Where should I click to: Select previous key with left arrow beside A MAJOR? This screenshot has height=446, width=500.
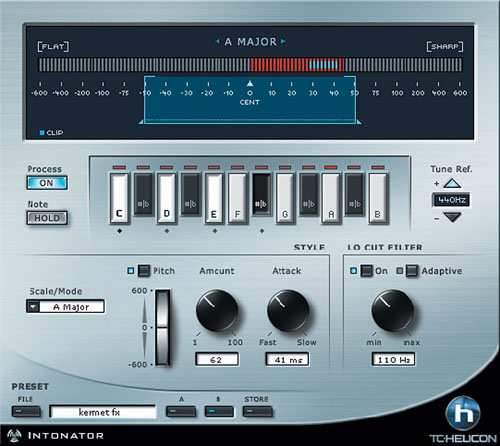(217, 41)
